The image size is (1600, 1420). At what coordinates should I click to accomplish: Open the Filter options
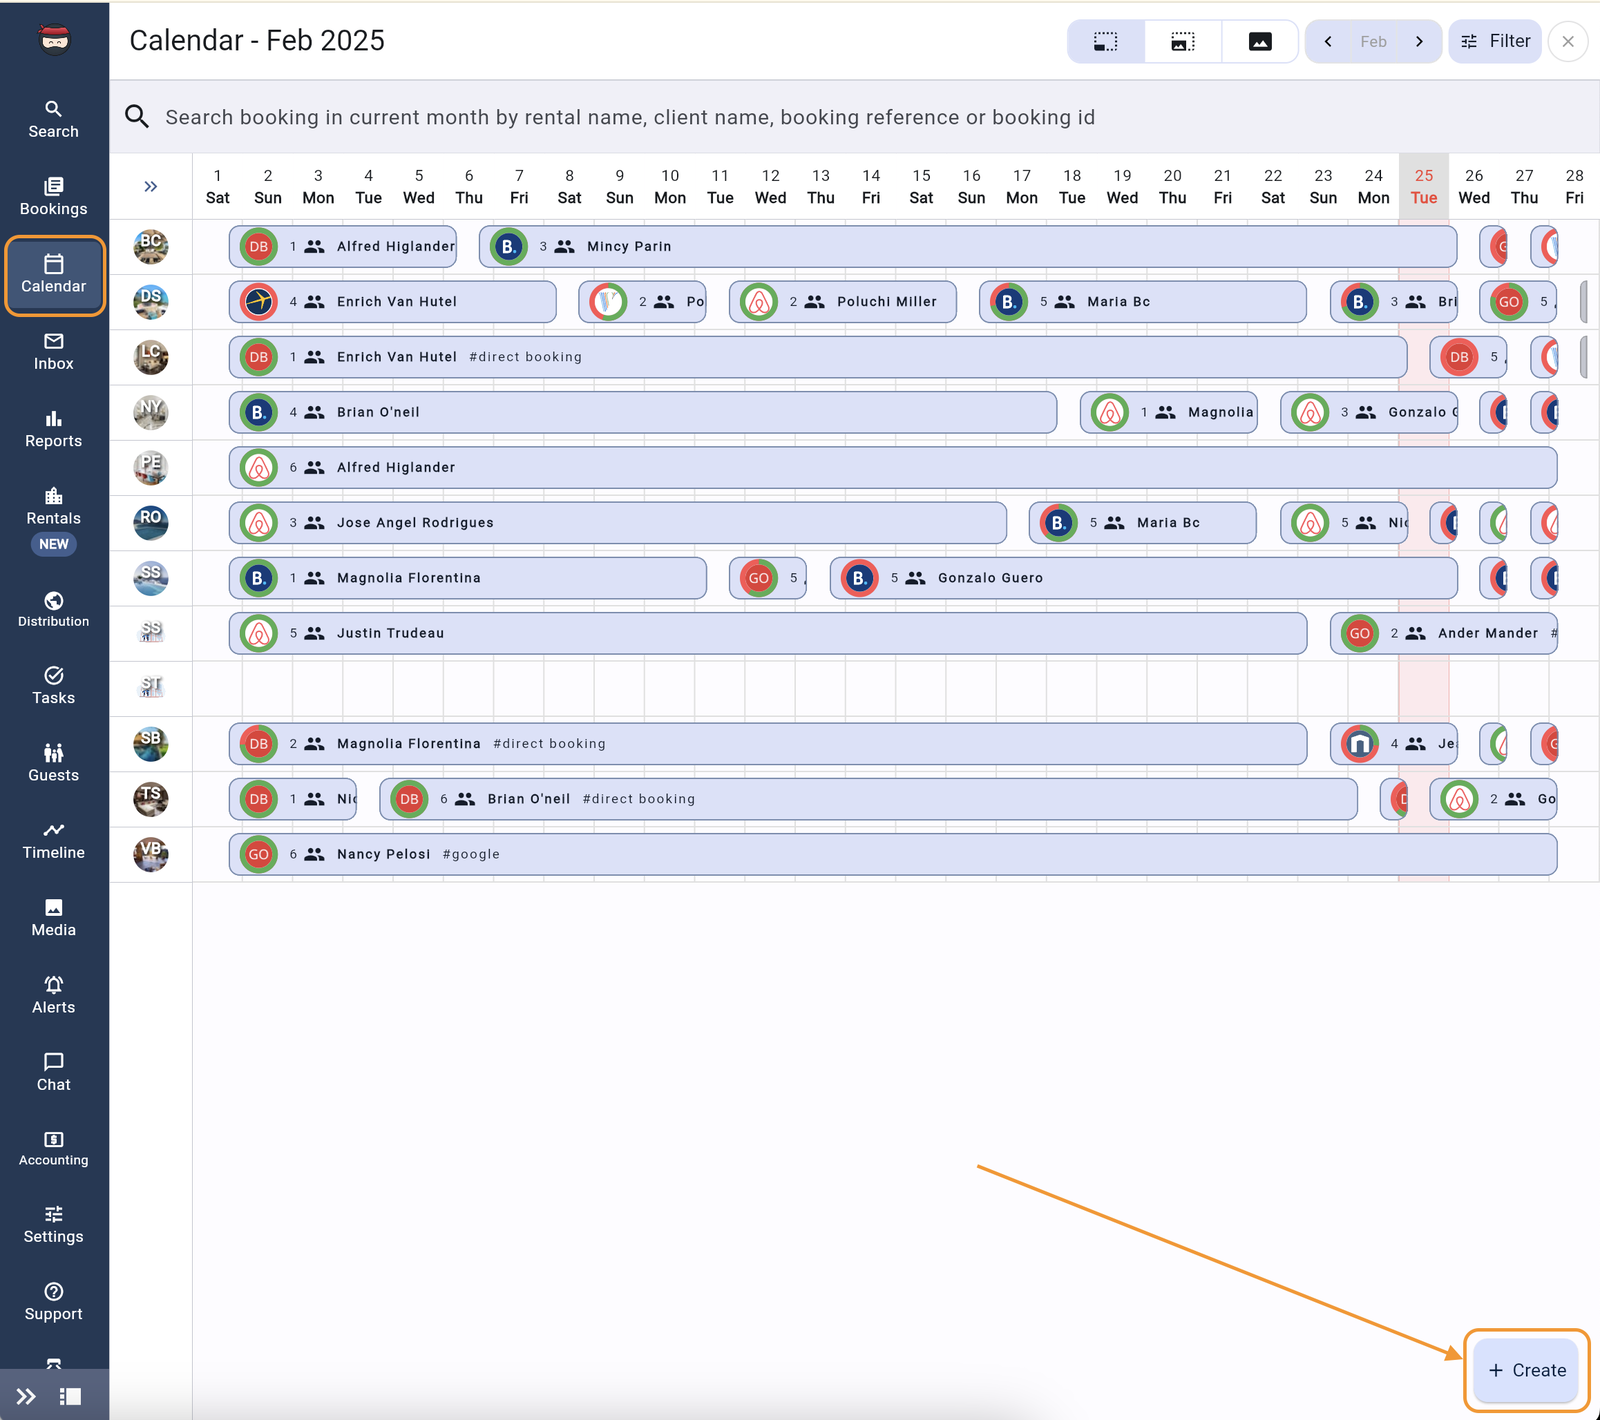pyautogui.click(x=1495, y=41)
